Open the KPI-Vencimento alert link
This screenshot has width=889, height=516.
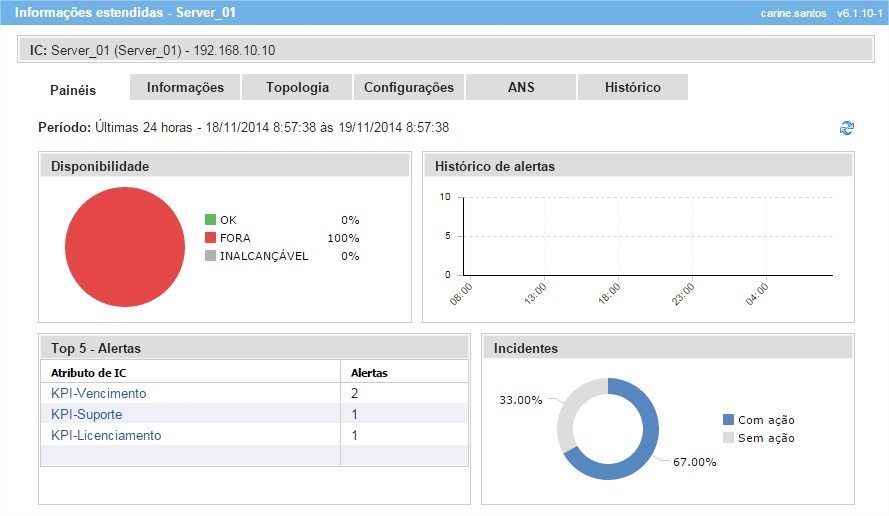[x=98, y=393]
